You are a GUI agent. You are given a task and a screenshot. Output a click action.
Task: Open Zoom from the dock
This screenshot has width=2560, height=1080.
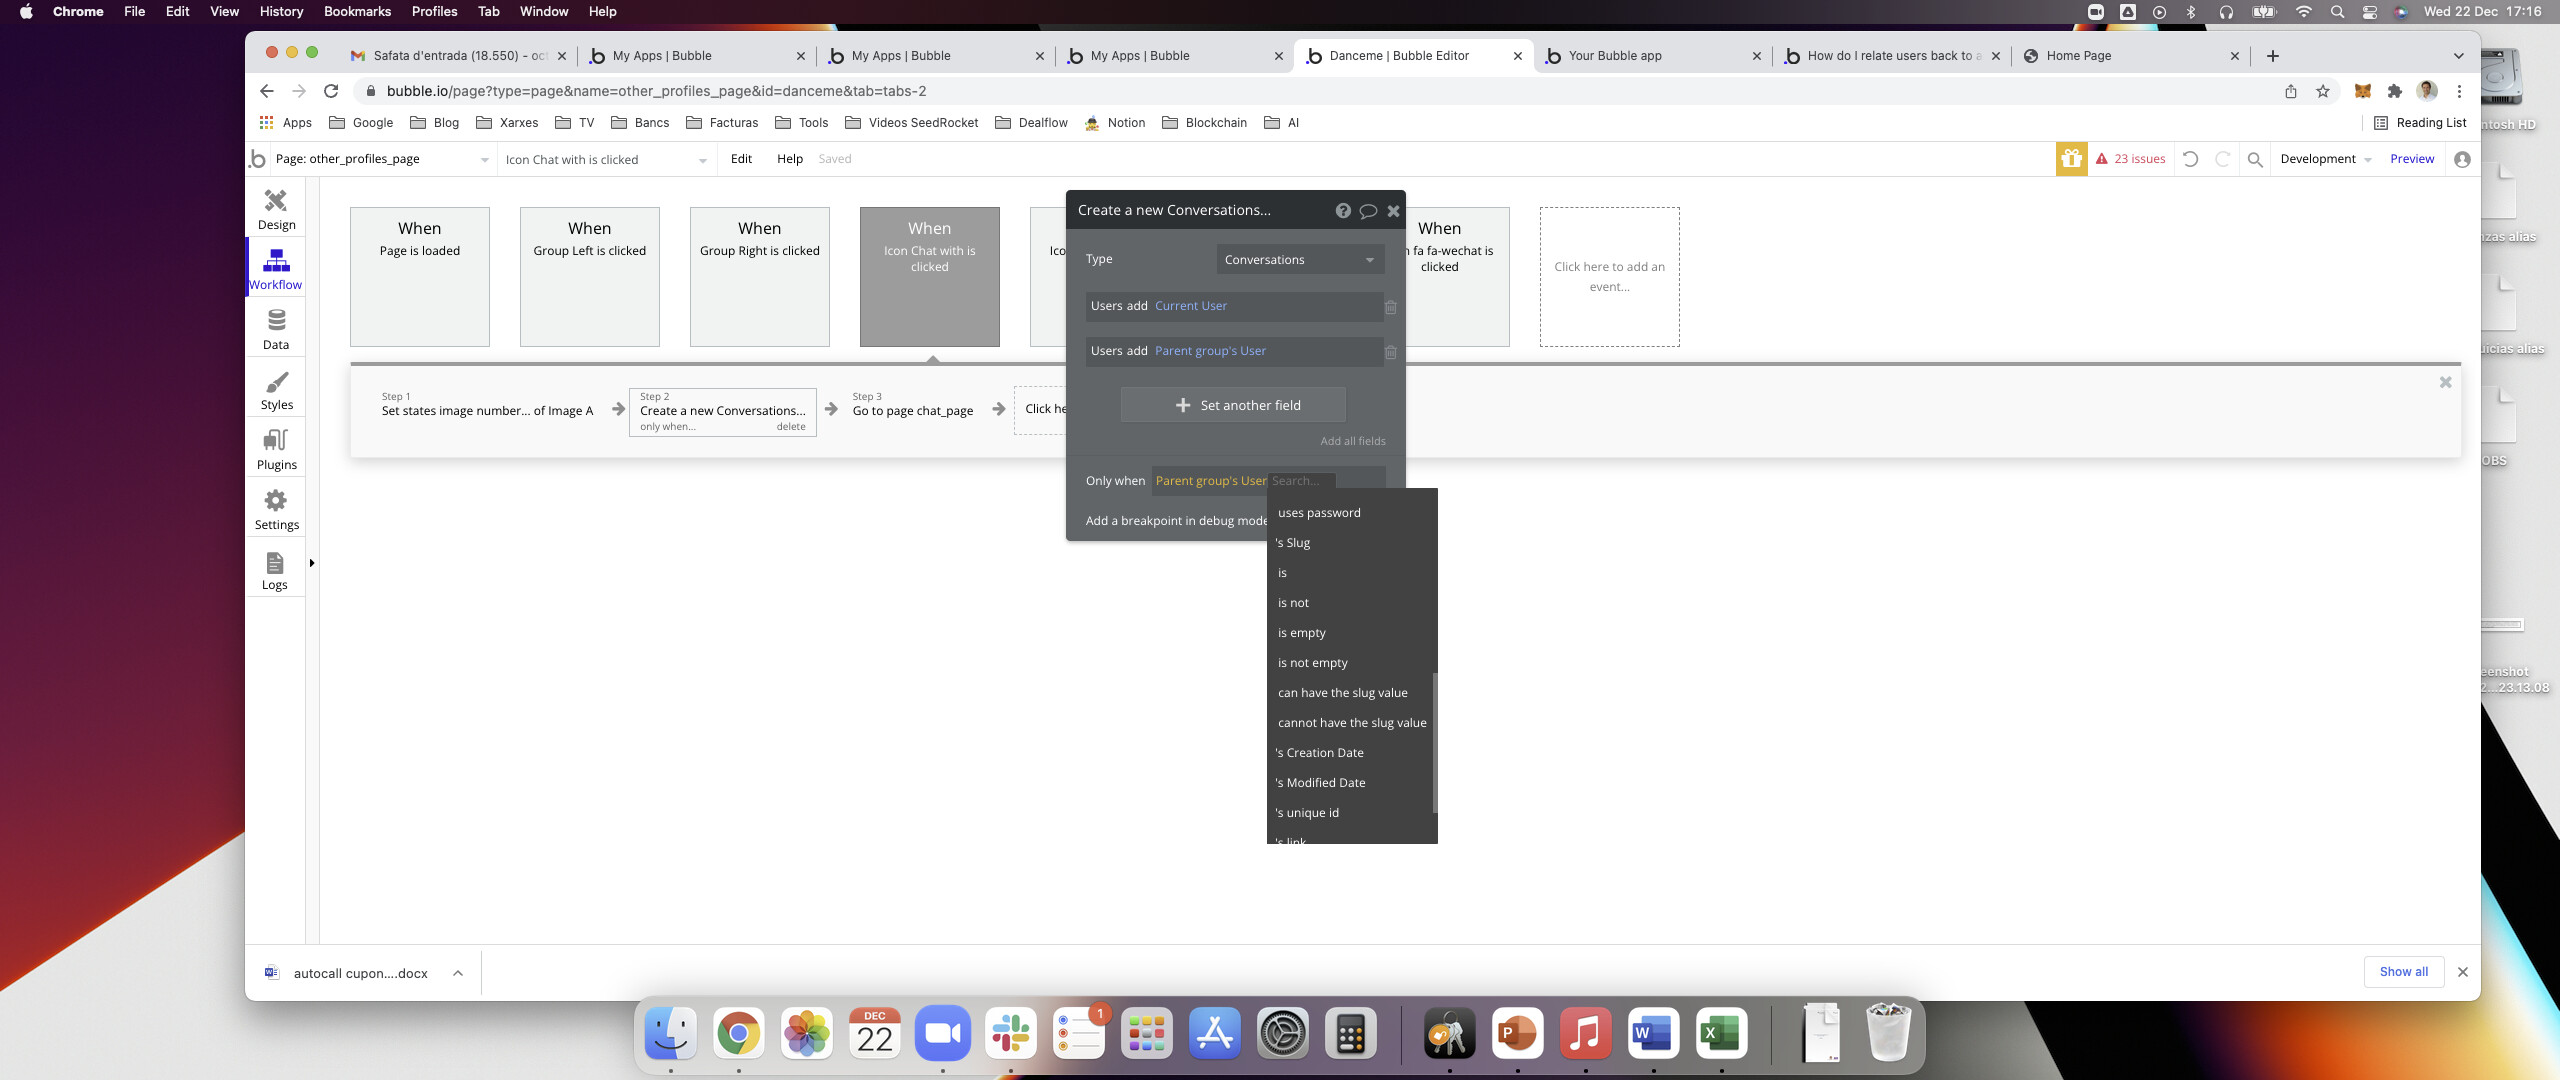click(x=942, y=1033)
